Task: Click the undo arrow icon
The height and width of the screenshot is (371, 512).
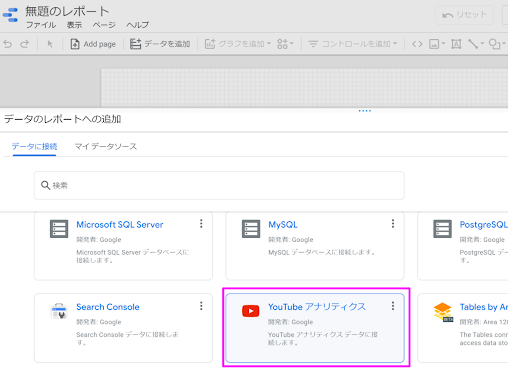Action: (8, 44)
